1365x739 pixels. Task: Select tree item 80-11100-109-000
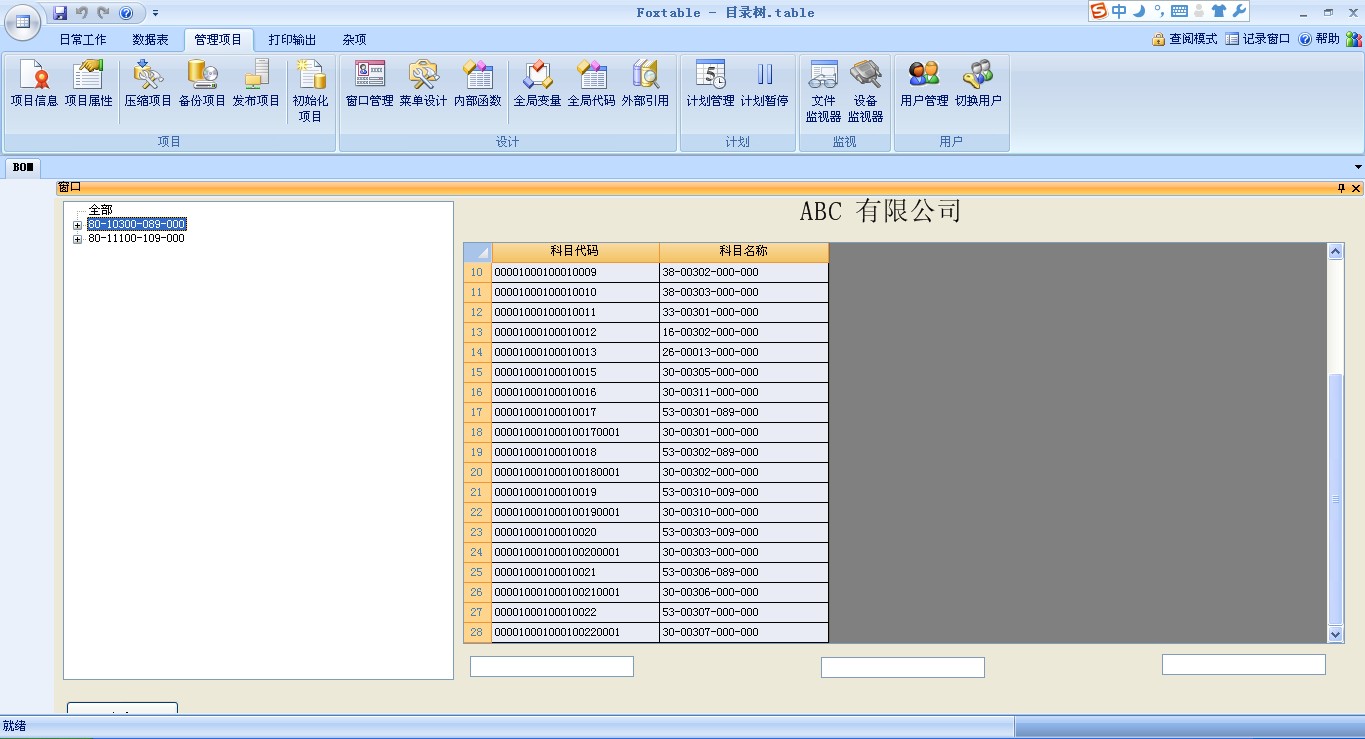[136, 239]
